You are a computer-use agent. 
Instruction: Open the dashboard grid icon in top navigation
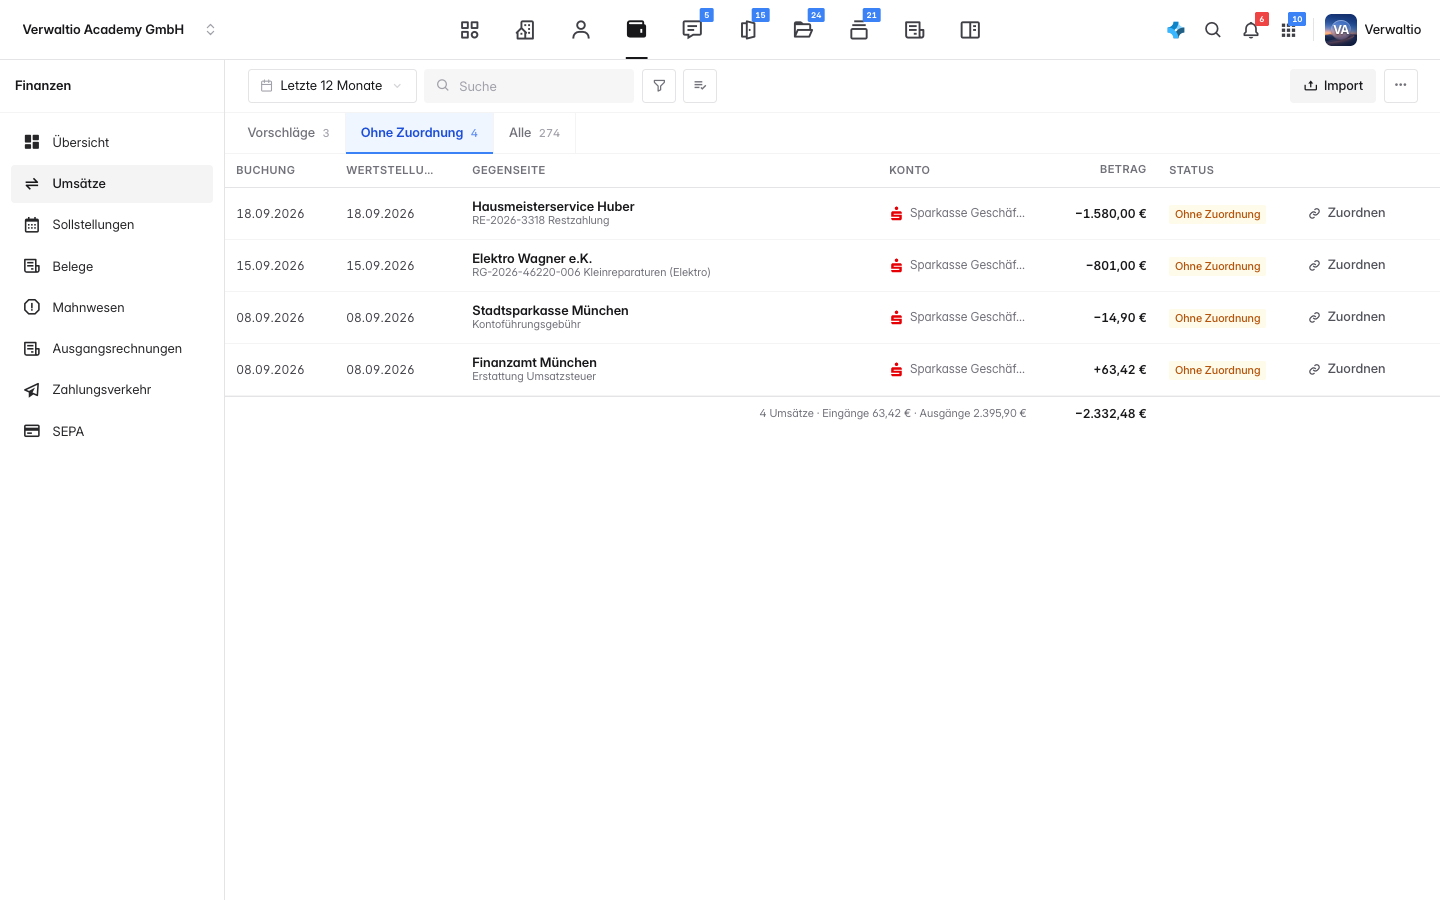coord(470,30)
